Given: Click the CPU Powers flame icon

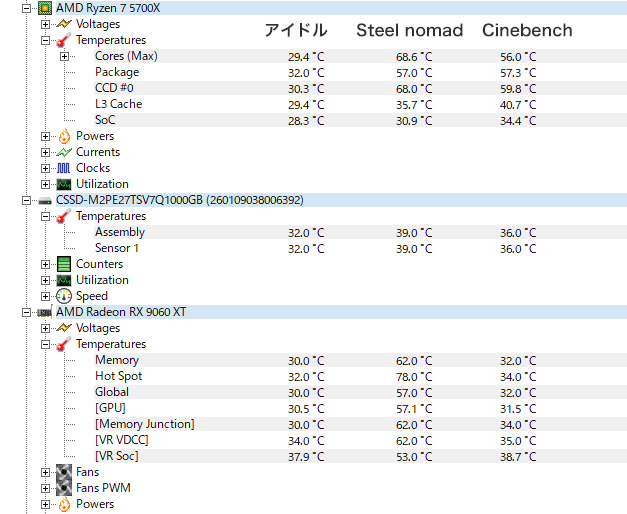Looking at the screenshot, I should [64, 136].
